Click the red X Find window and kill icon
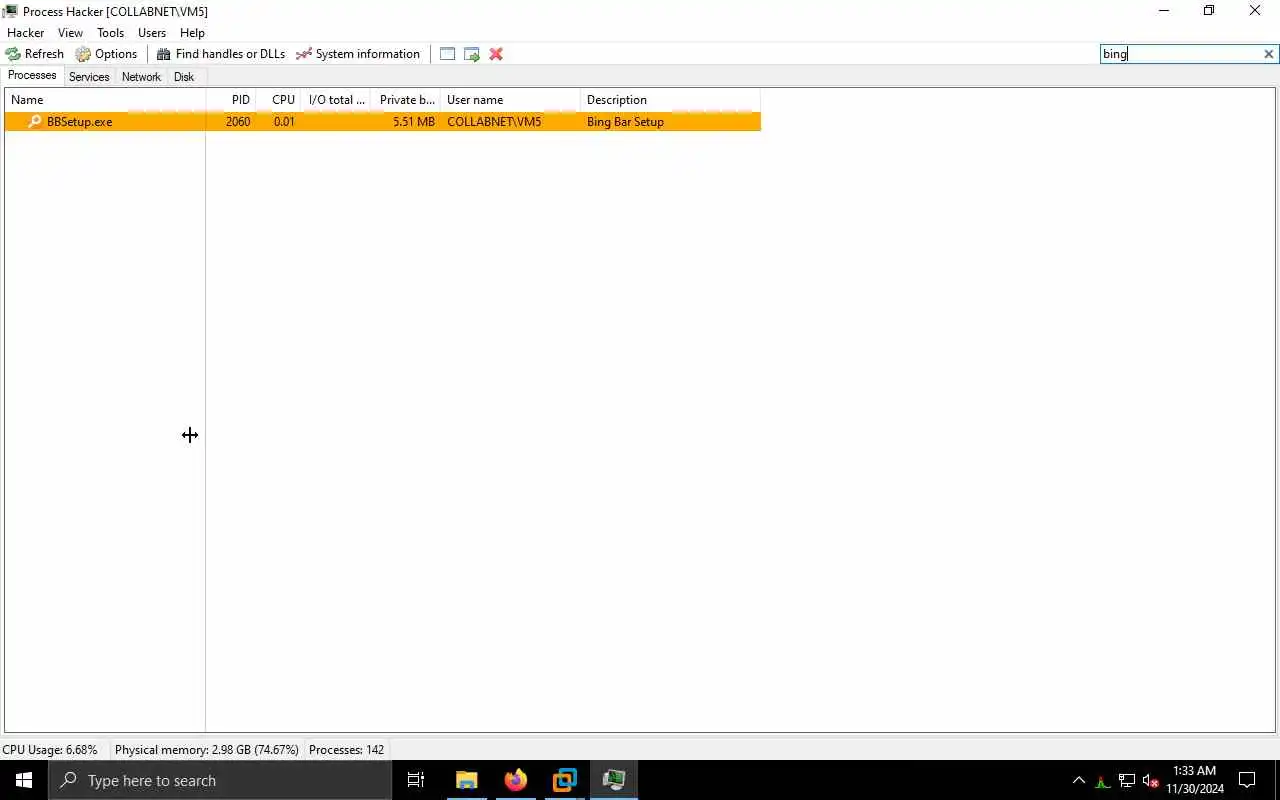The width and height of the screenshot is (1280, 800). pos(496,54)
